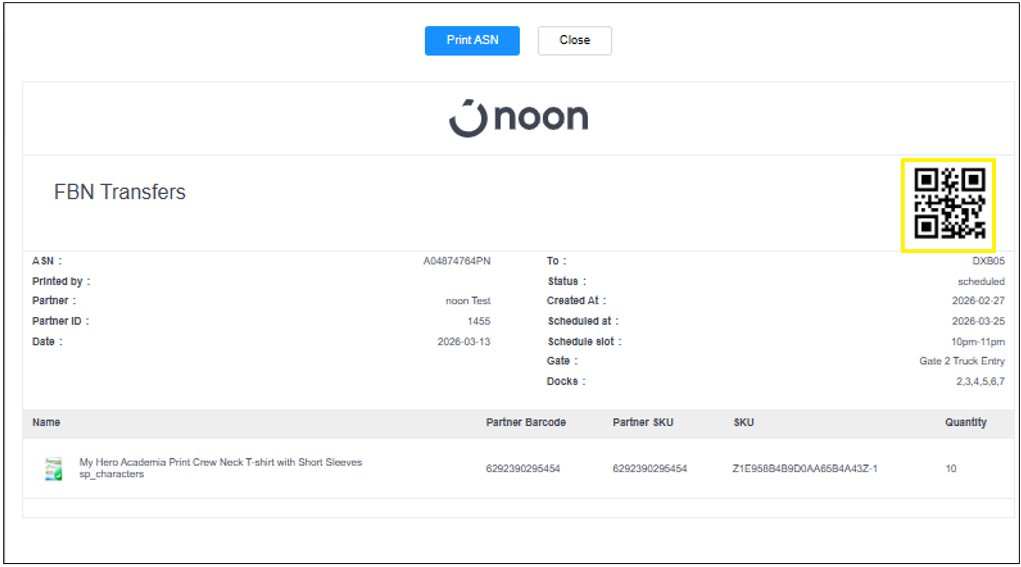
Task: Click the Partner SKU column header
Action: point(643,422)
